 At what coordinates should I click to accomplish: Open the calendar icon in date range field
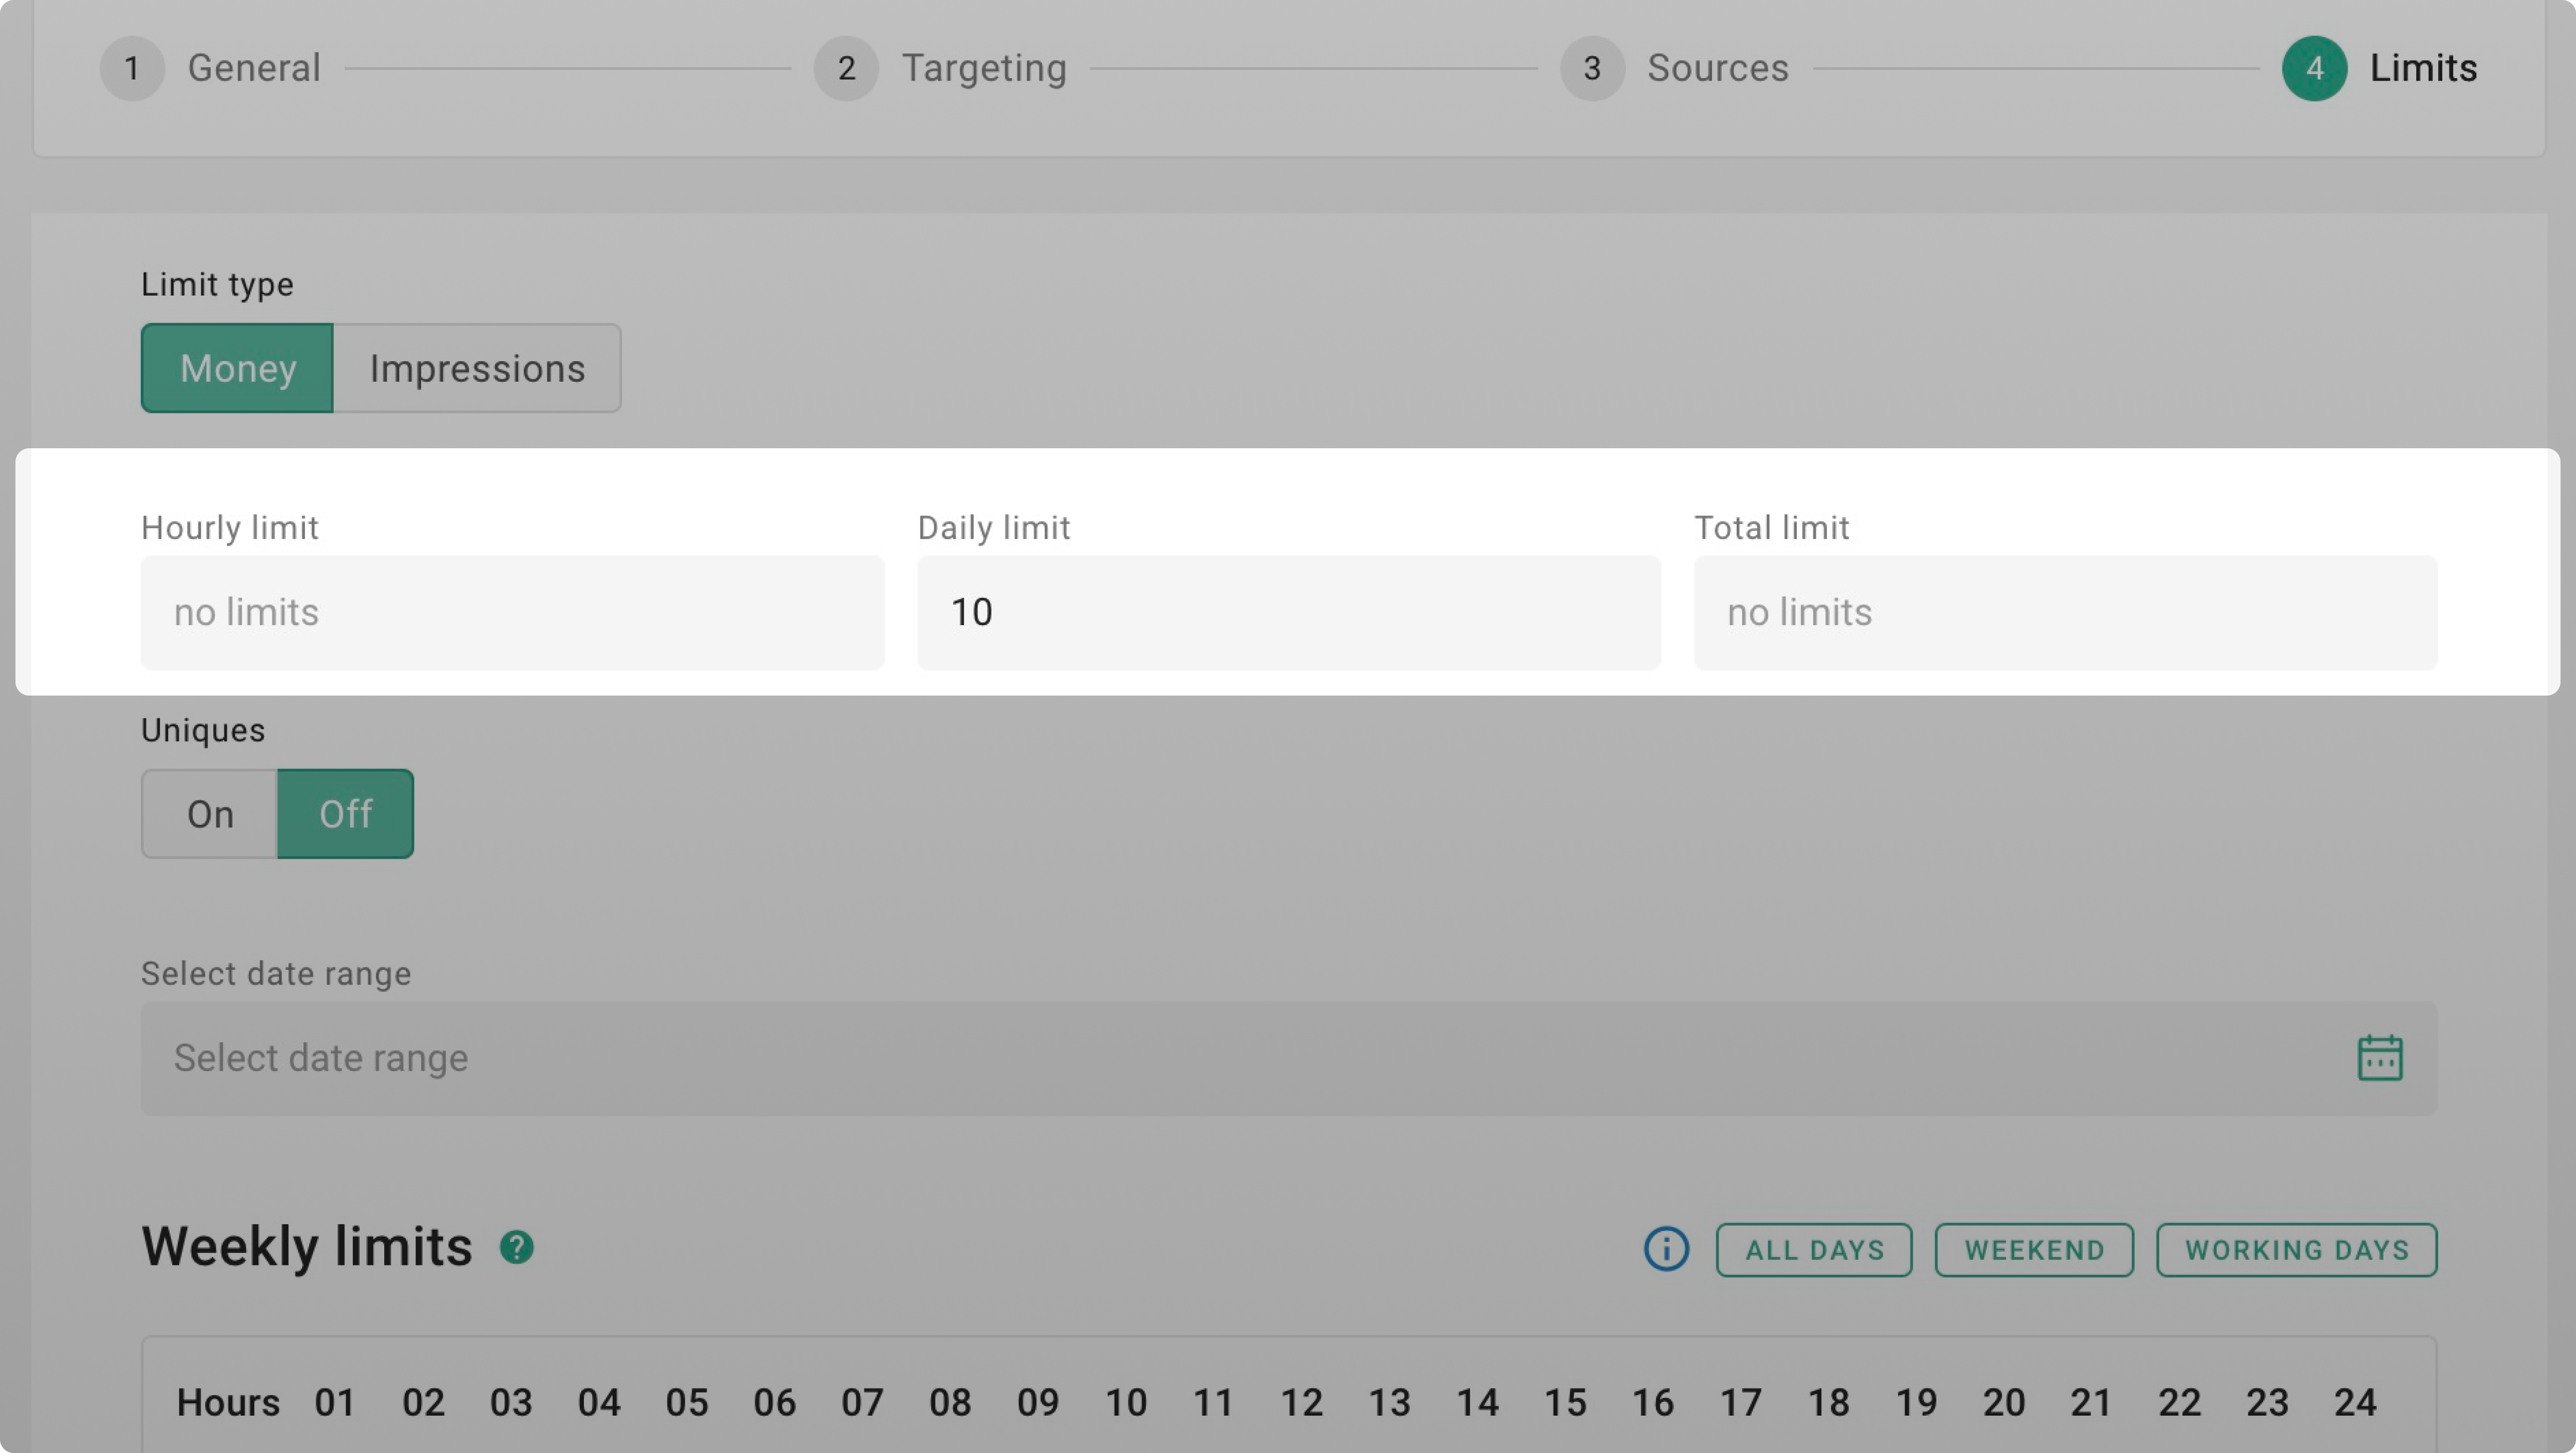(x=2379, y=1058)
